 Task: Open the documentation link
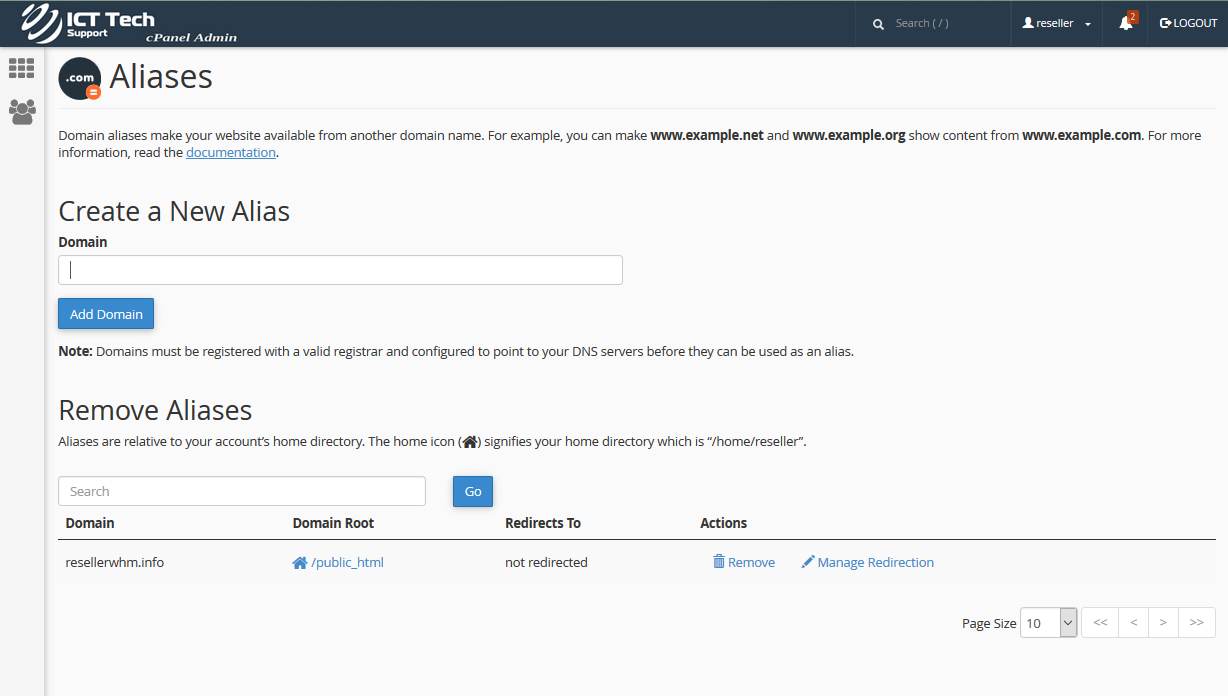230,153
